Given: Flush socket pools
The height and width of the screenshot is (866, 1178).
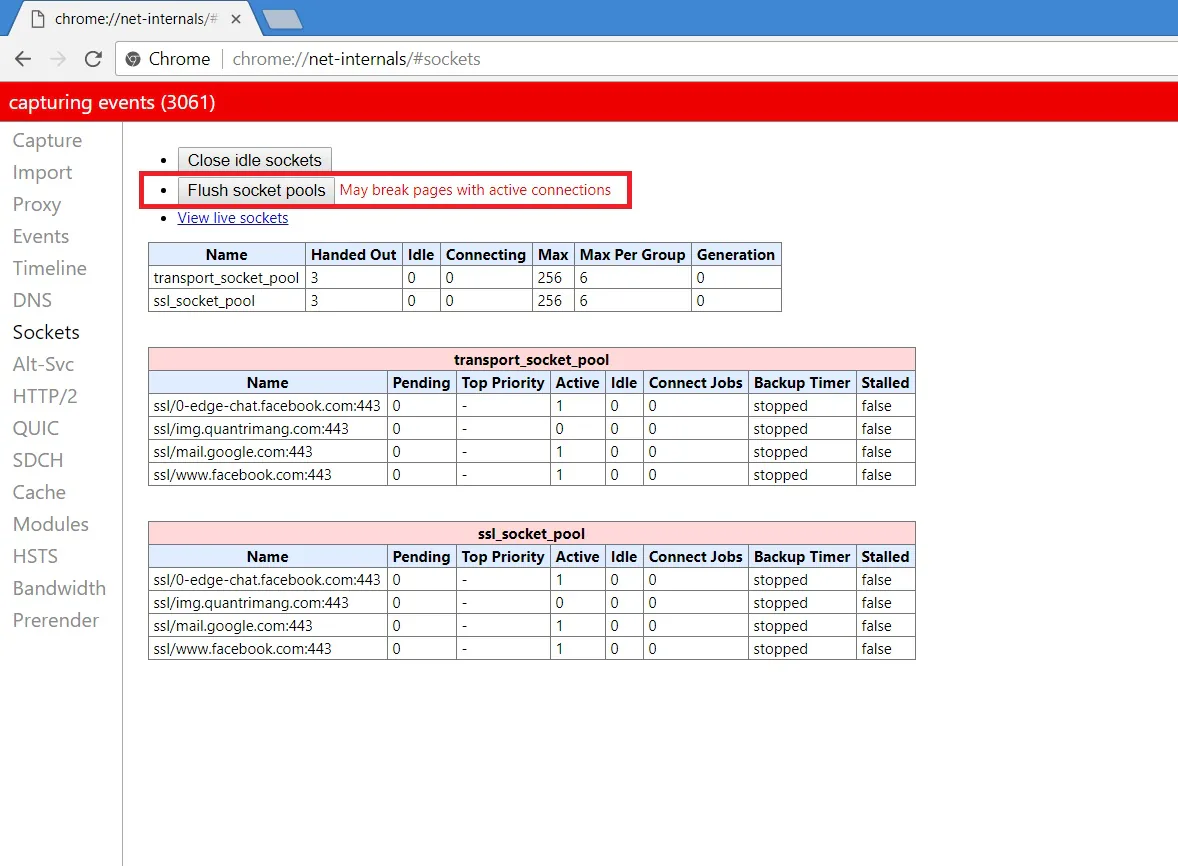Looking at the screenshot, I should pyautogui.click(x=256, y=190).
